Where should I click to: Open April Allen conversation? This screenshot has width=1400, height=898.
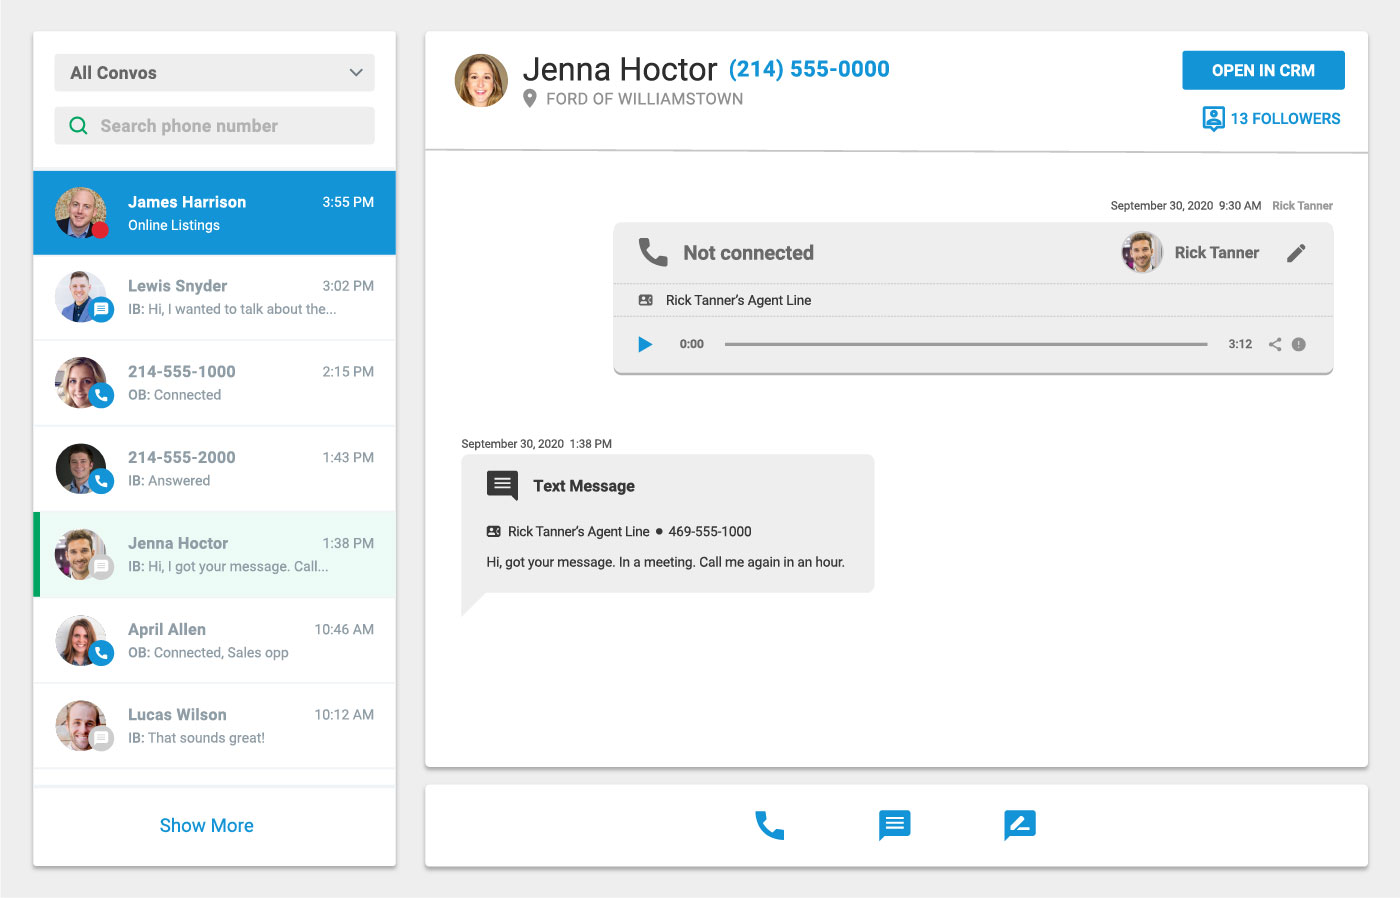214,641
